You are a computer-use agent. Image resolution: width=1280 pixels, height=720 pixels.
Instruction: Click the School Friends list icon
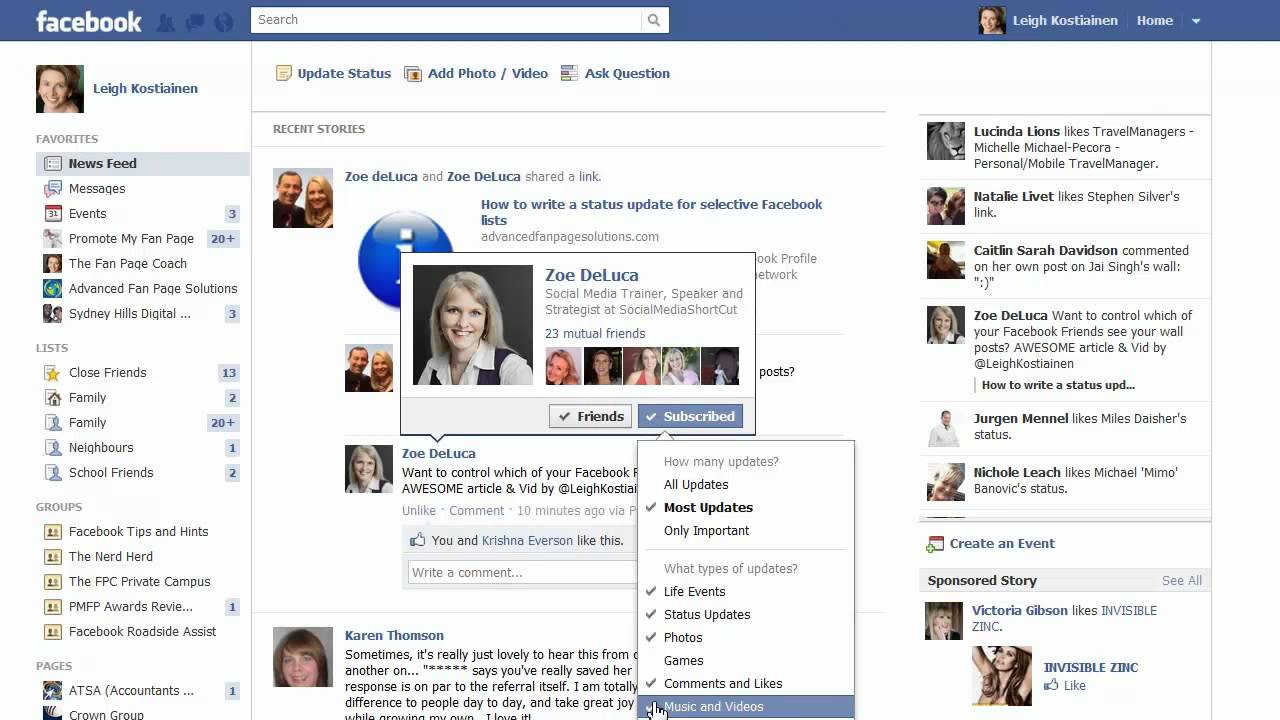pyautogui.click(x=53, y=472)
